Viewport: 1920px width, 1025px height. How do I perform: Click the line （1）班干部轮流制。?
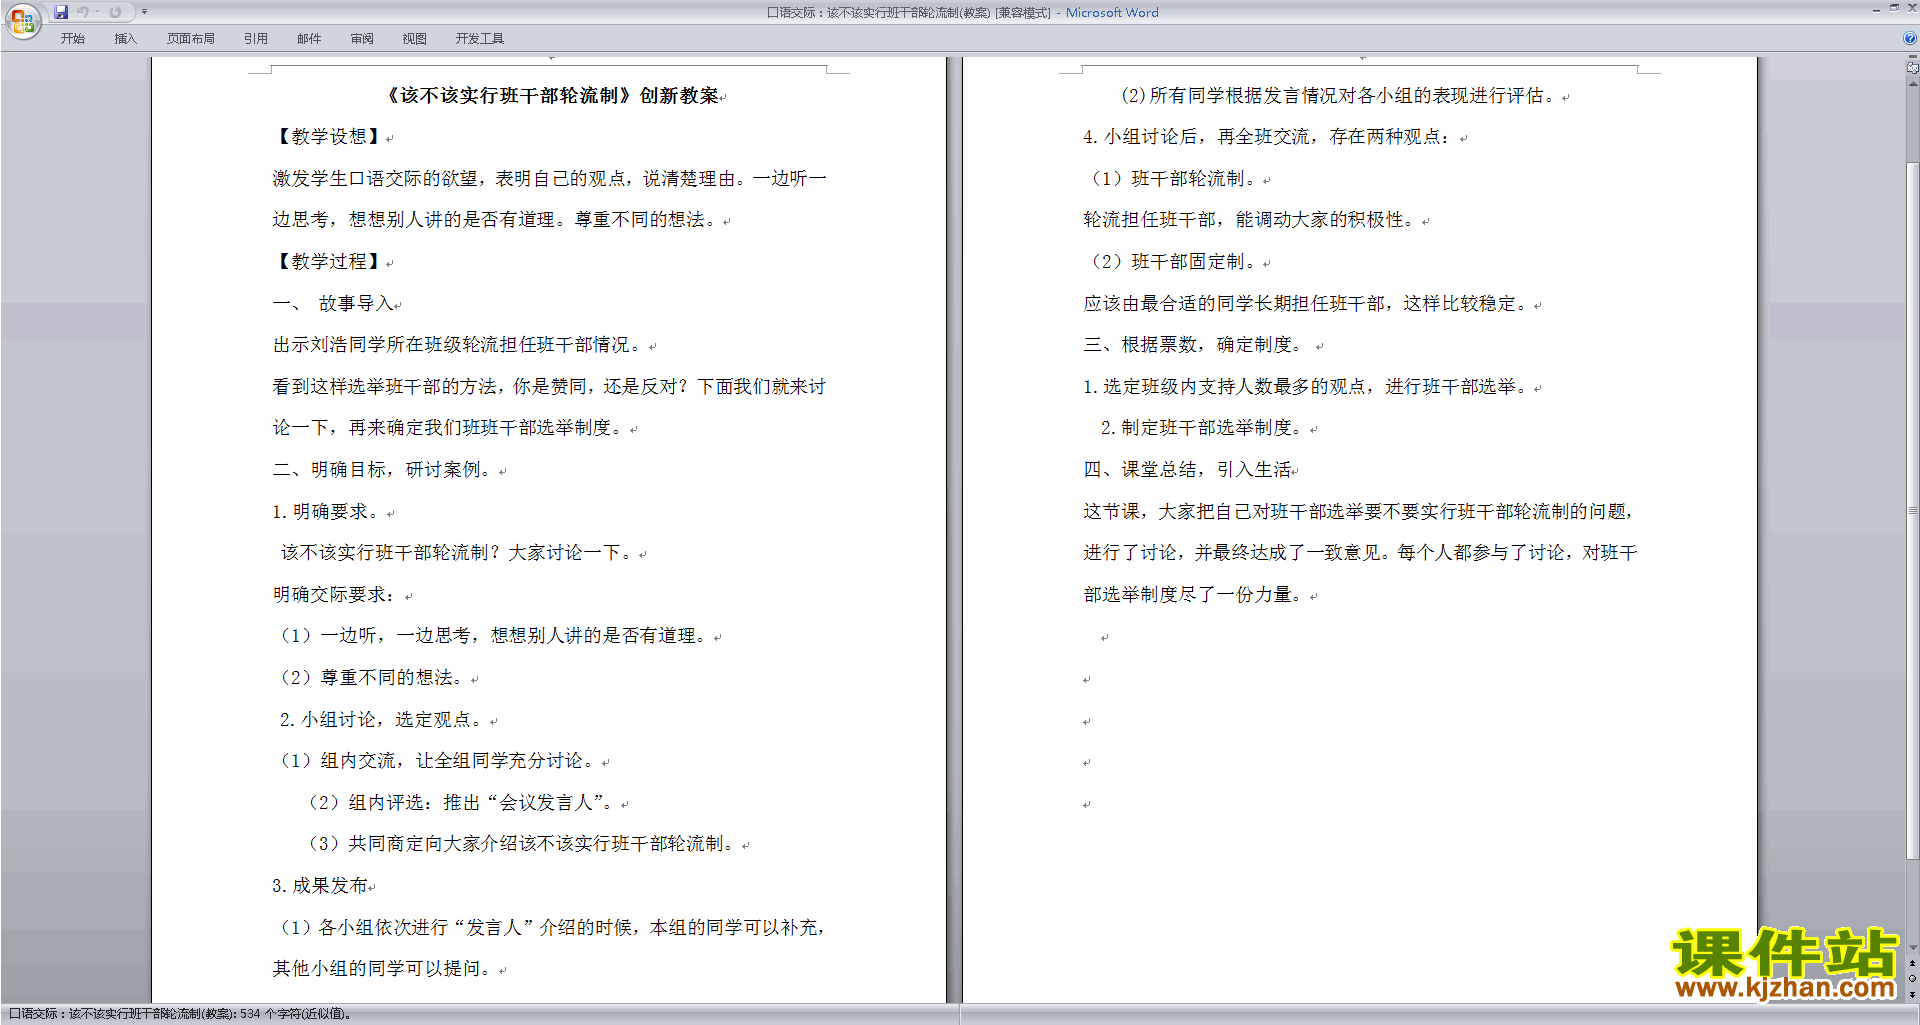coord(1172,179)
